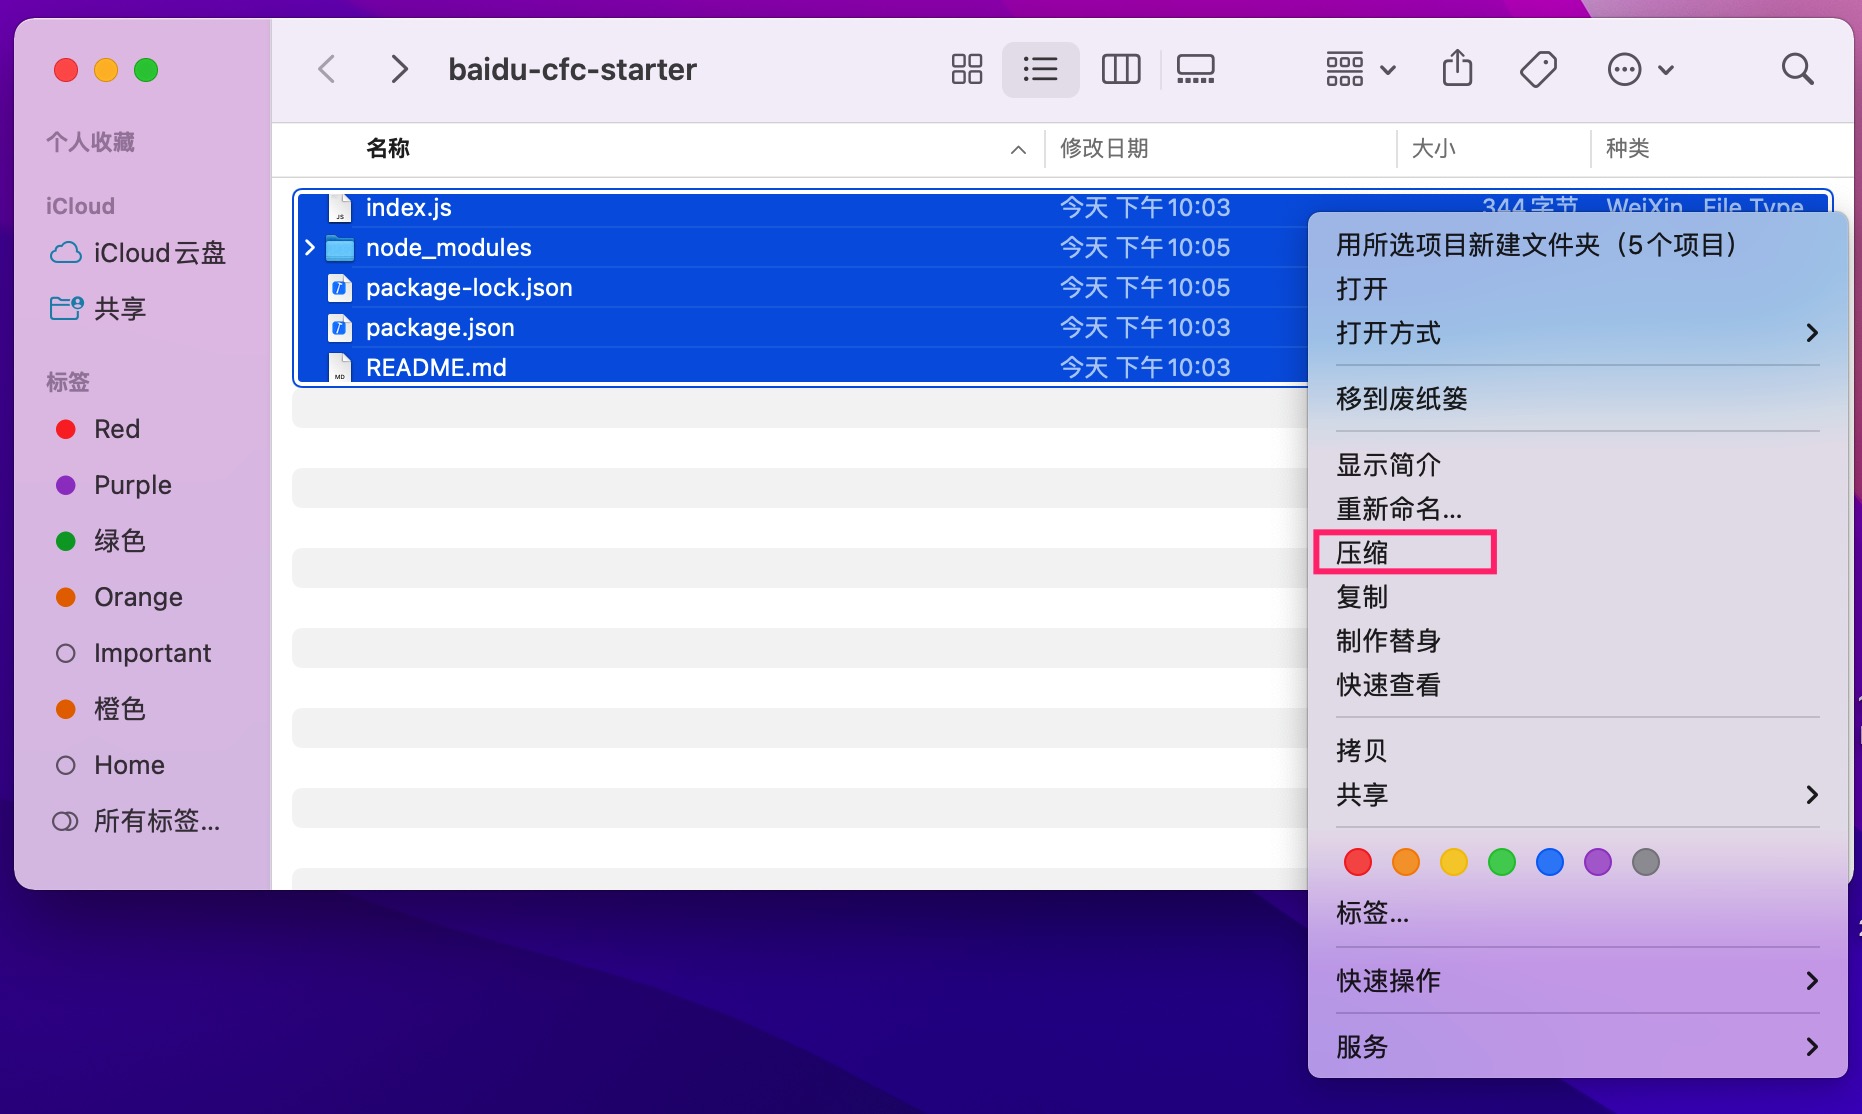Click the tag icon in toolbar
Screen dimensions: 1862x1114
coord(1538,69)
